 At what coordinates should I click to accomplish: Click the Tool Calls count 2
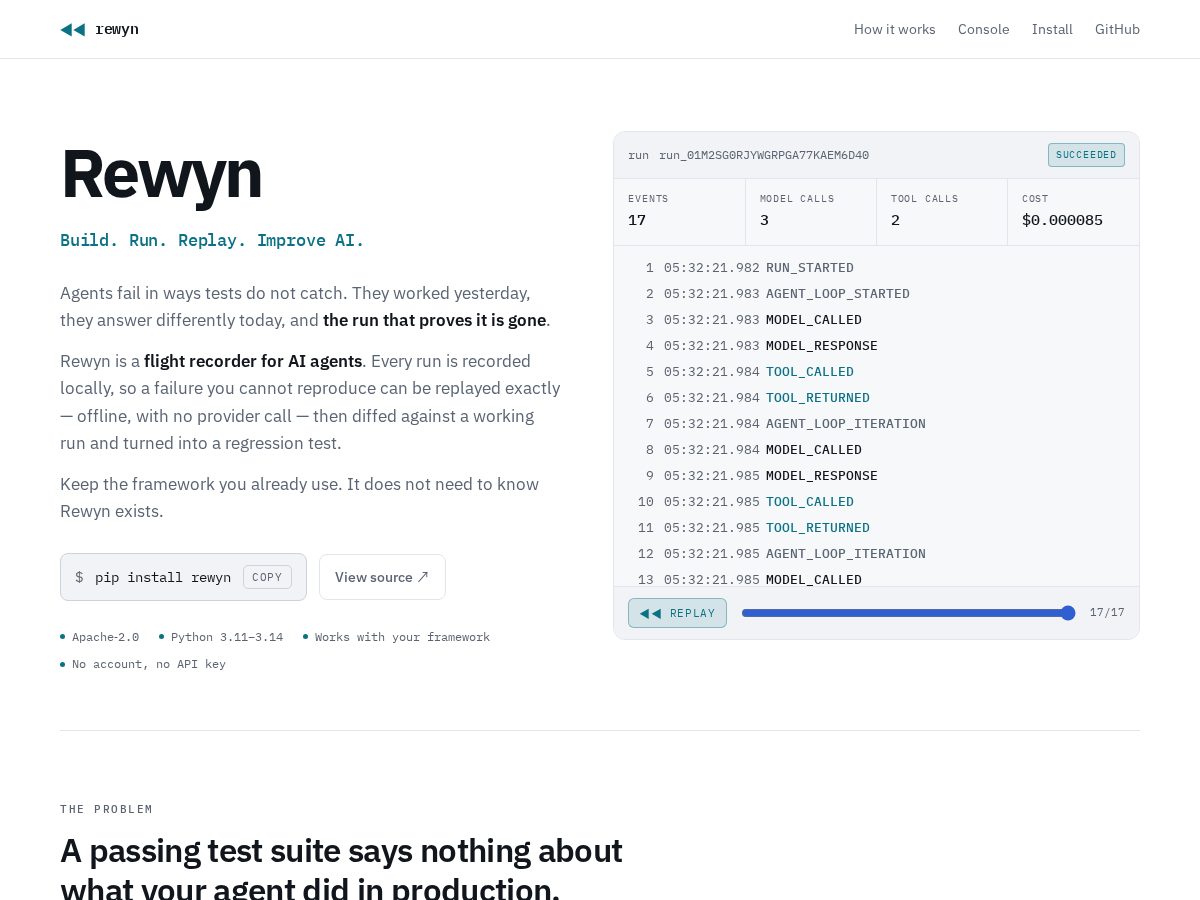point(895,220)
